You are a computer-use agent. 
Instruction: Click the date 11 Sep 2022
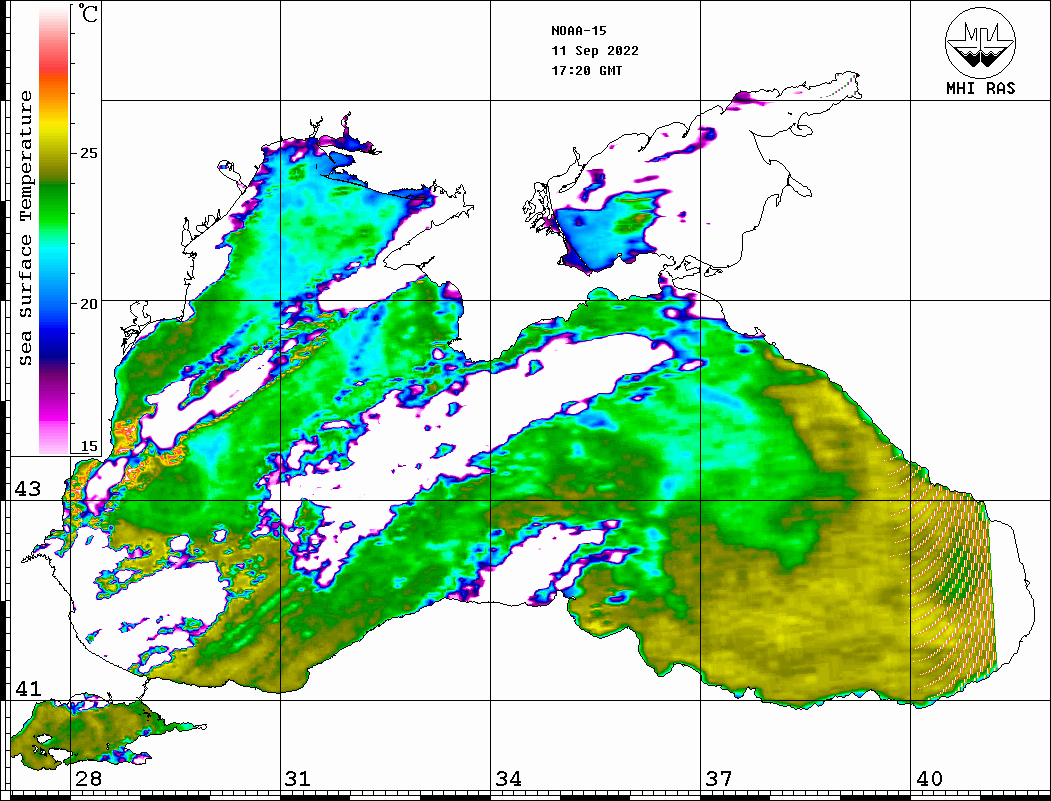pos(595,51)
